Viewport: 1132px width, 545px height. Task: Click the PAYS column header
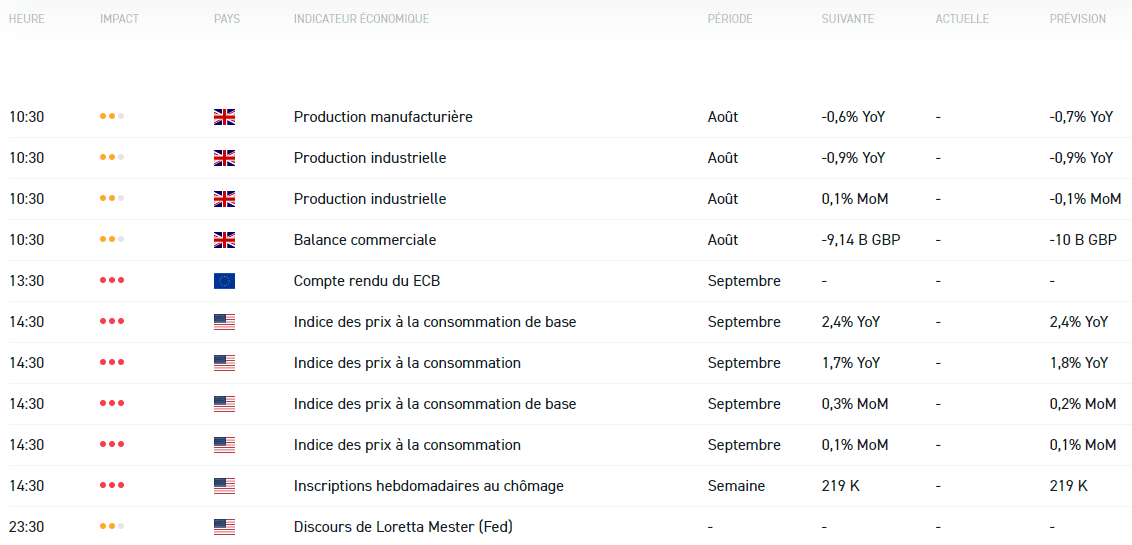tap(227, 19)
